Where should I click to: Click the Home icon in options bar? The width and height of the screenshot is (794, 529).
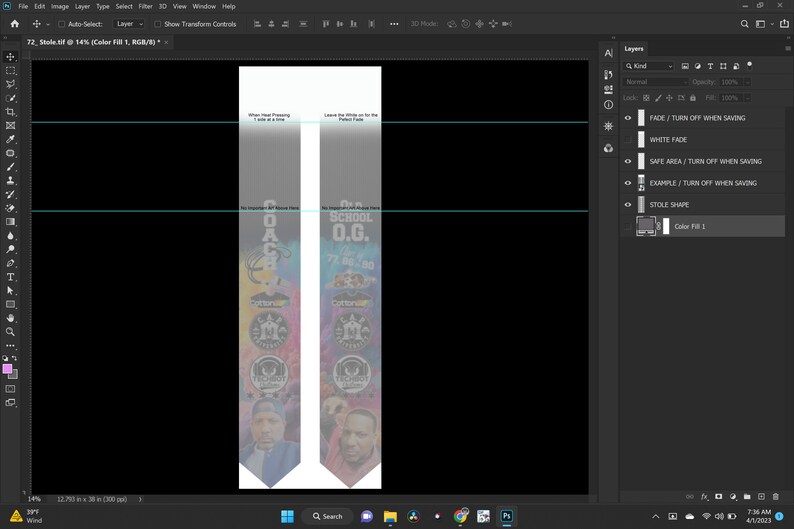pos(15,24)
